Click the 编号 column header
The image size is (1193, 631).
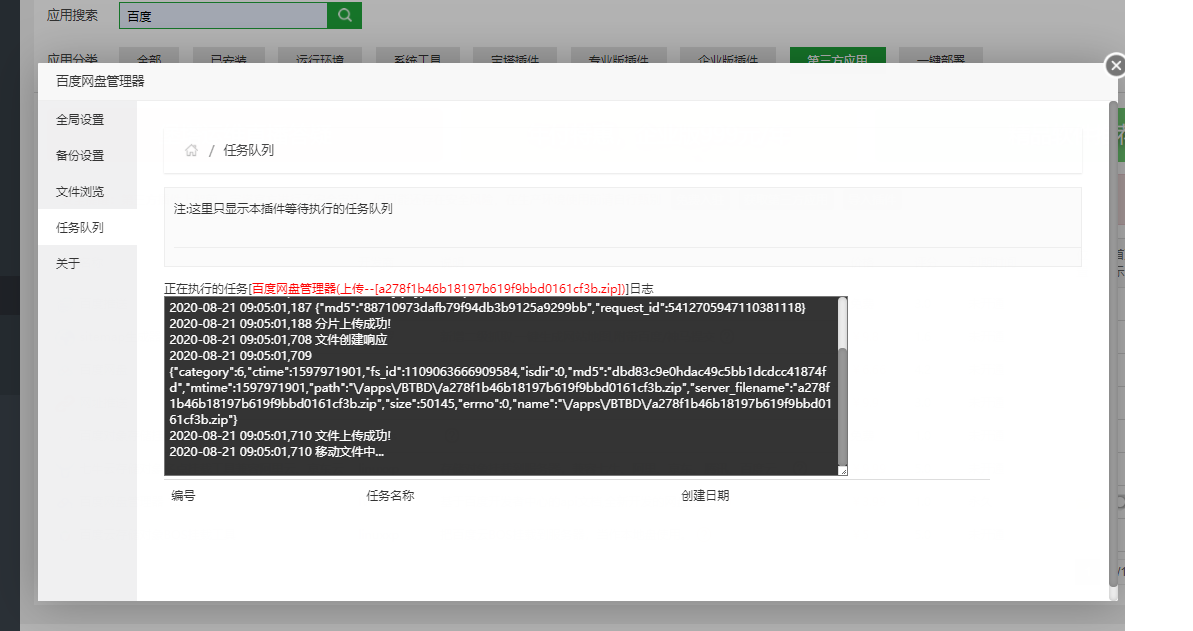coord(183,496)
